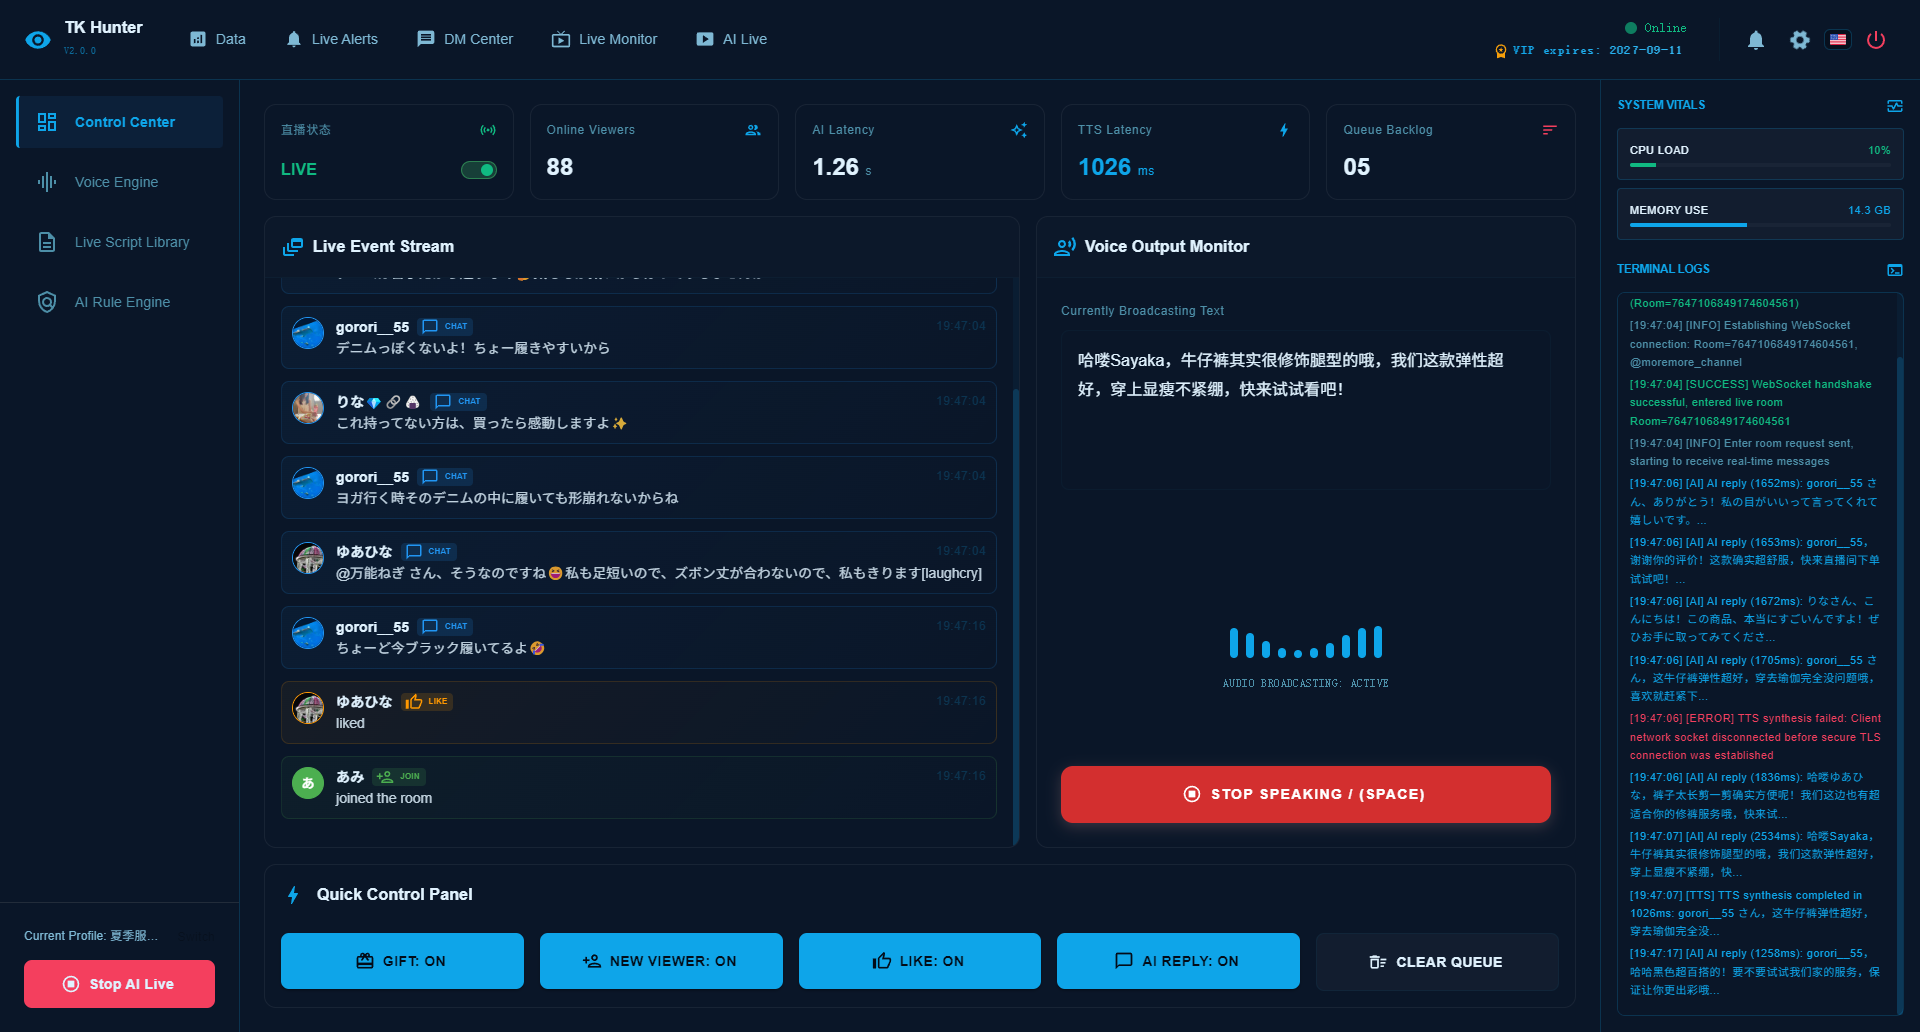The width and height of the screenshot is (1920, 1032).
Task: Click the Online Viewers people icon
Action: (753, 130)
